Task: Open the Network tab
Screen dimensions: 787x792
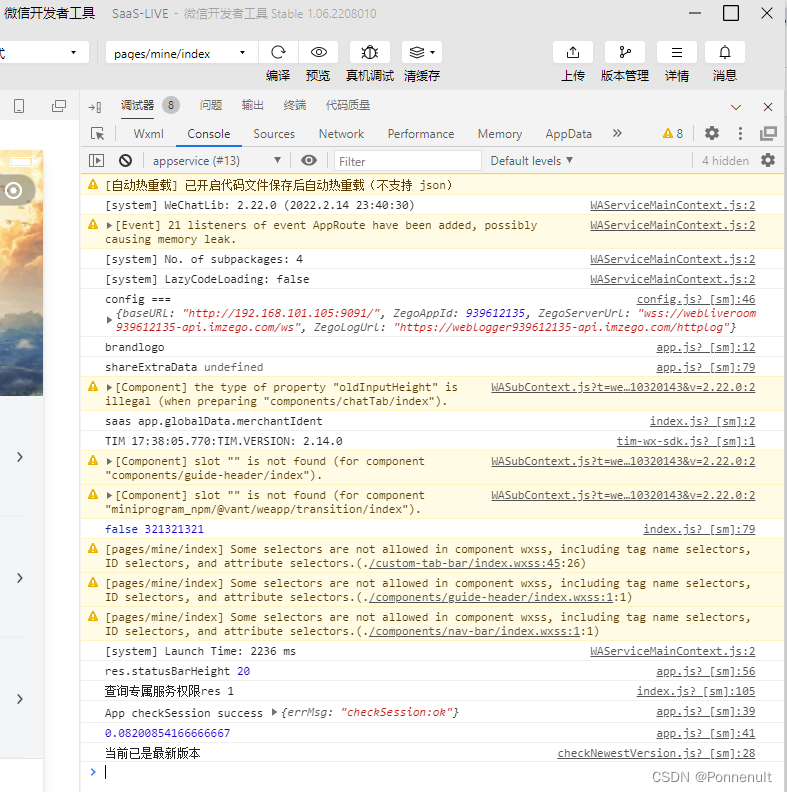Action: (341, 134)
